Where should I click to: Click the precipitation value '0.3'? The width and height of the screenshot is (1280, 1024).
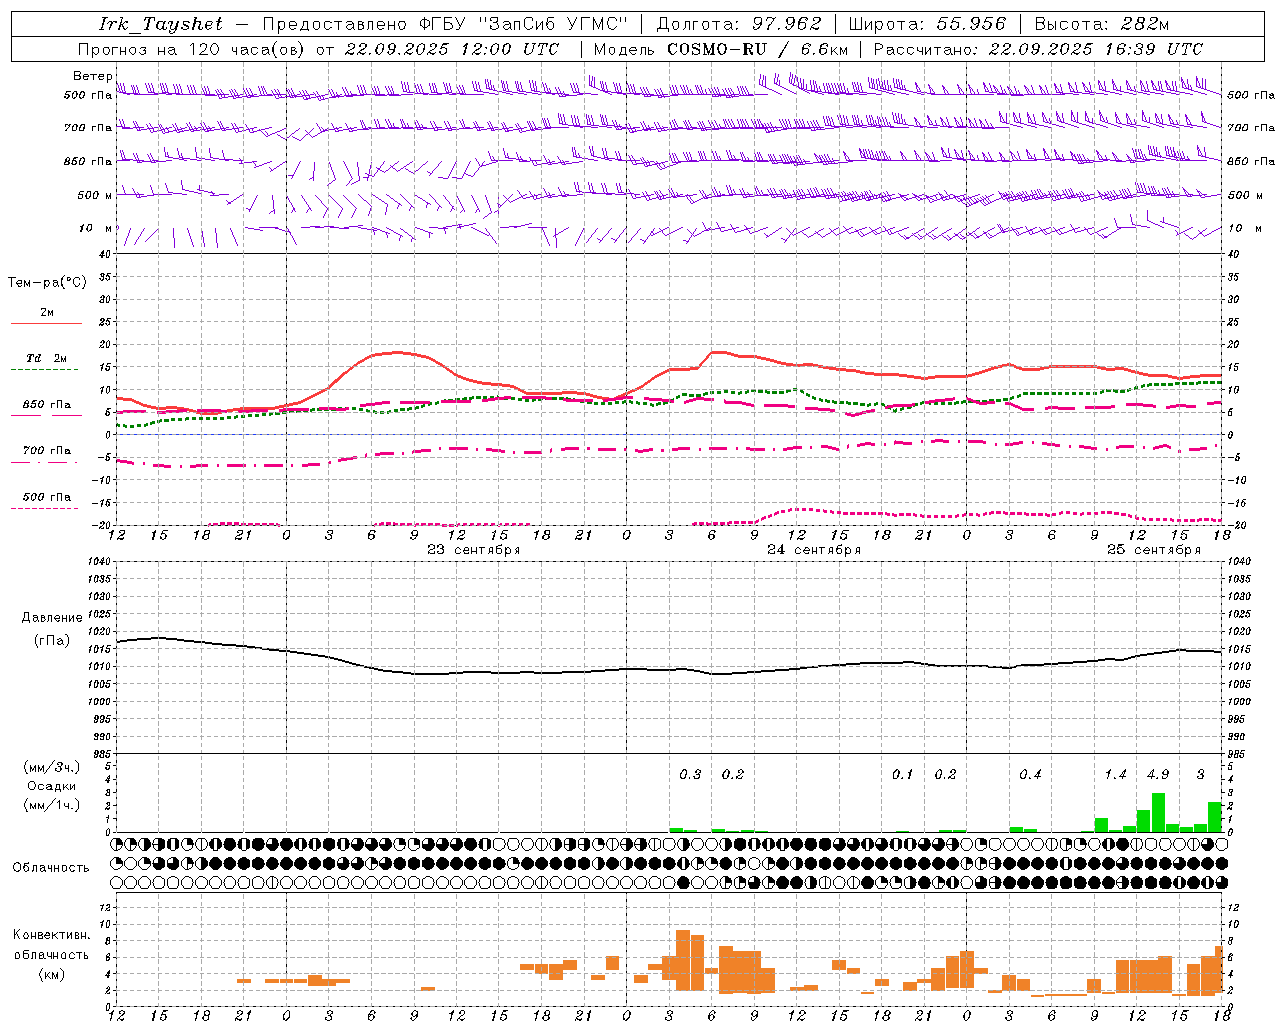tap(690, 774)
